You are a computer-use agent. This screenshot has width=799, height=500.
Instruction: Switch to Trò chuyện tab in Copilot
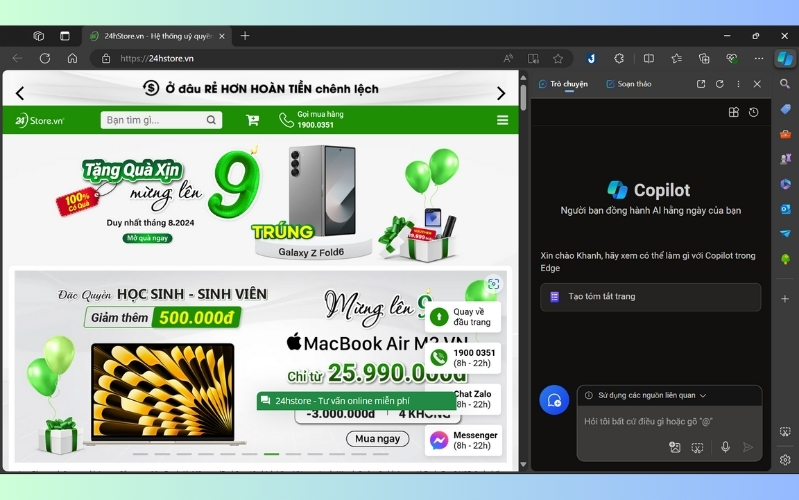(x=563, y=84)
